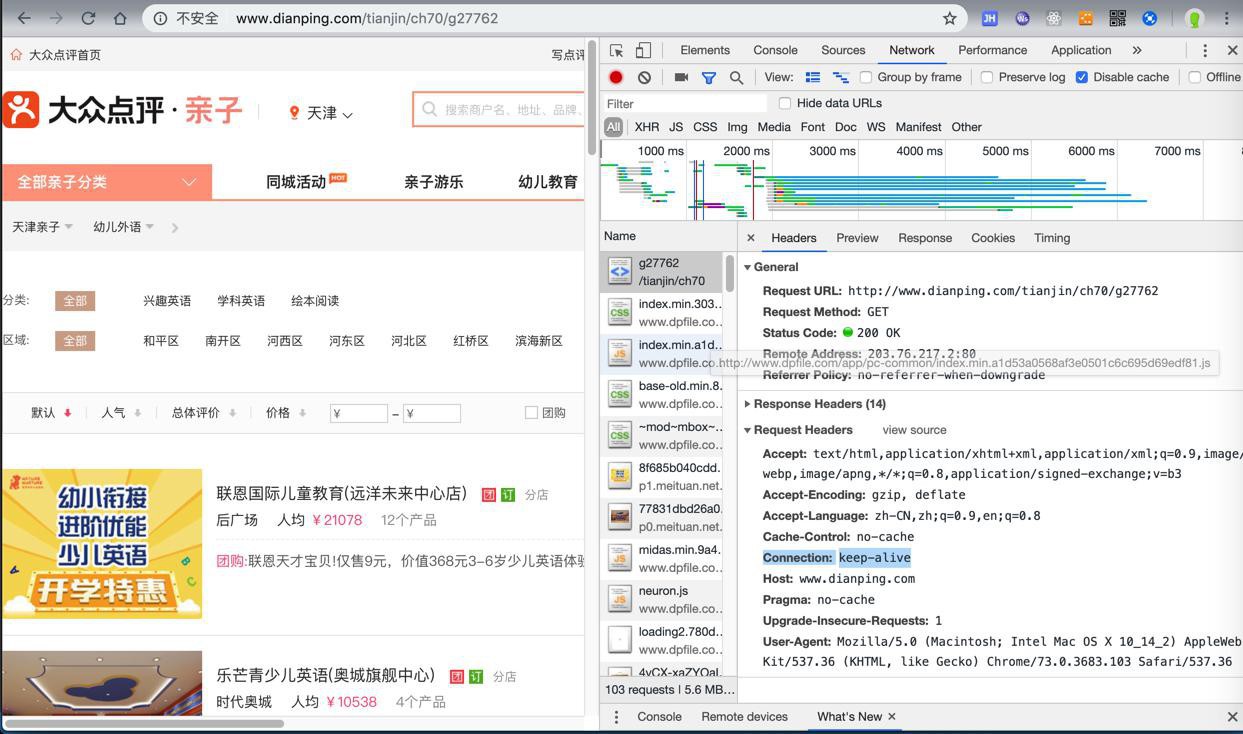Open the 幼儿外语 breadcrumb dropdown

[123, 227]
